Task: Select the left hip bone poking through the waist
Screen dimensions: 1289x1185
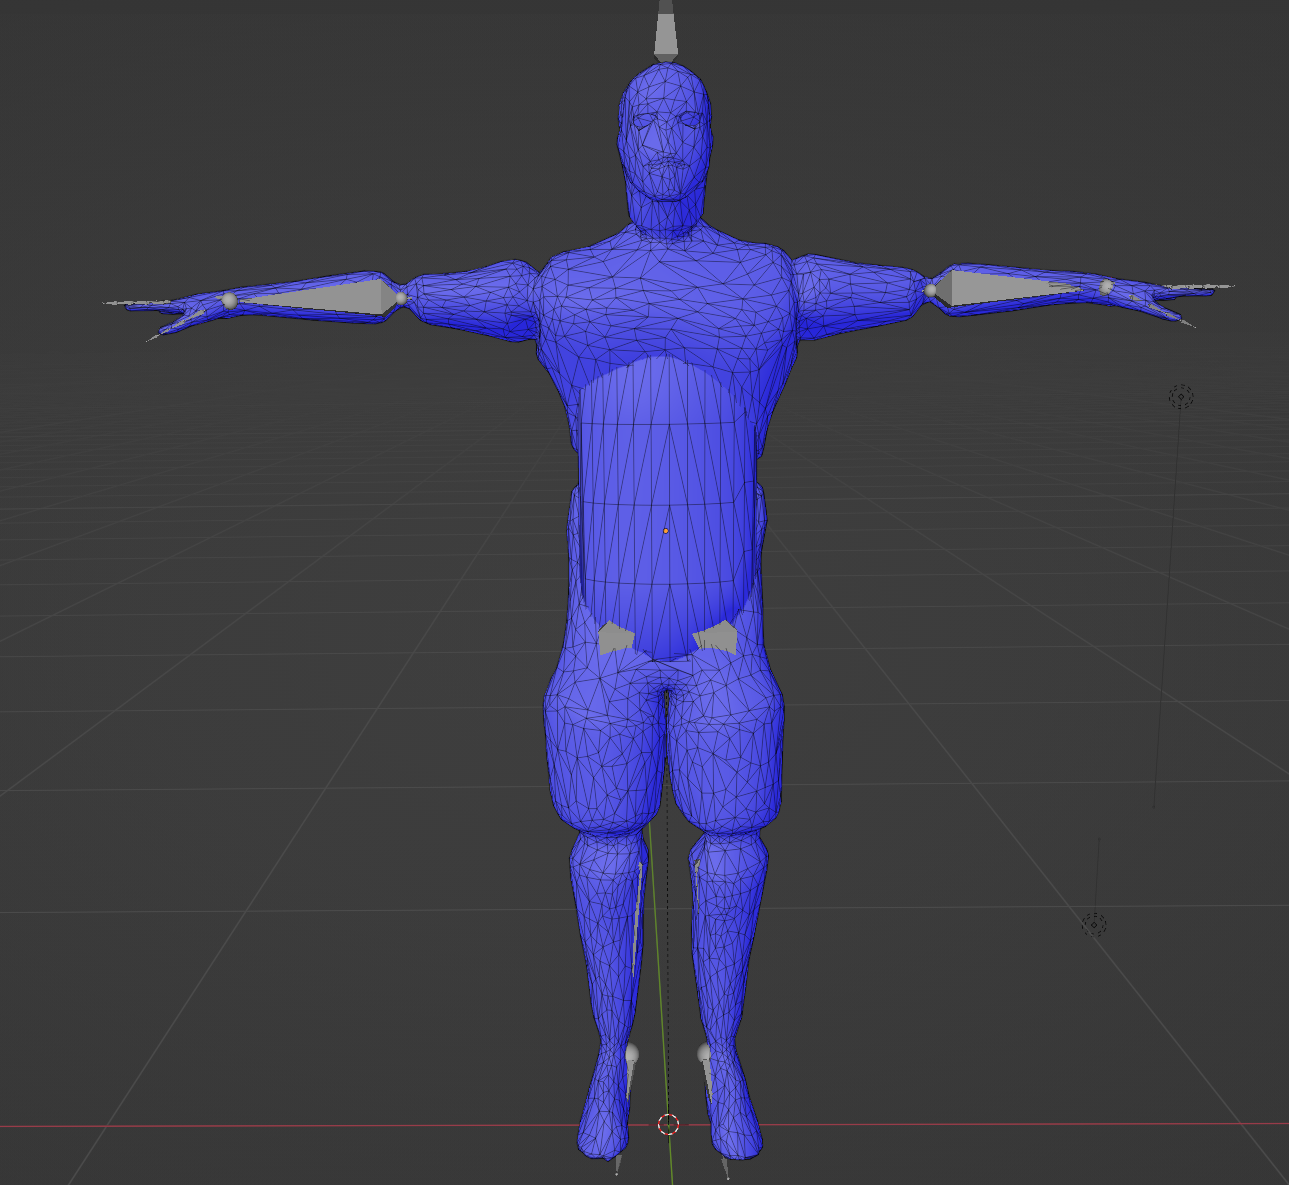Action: [614, 638]
